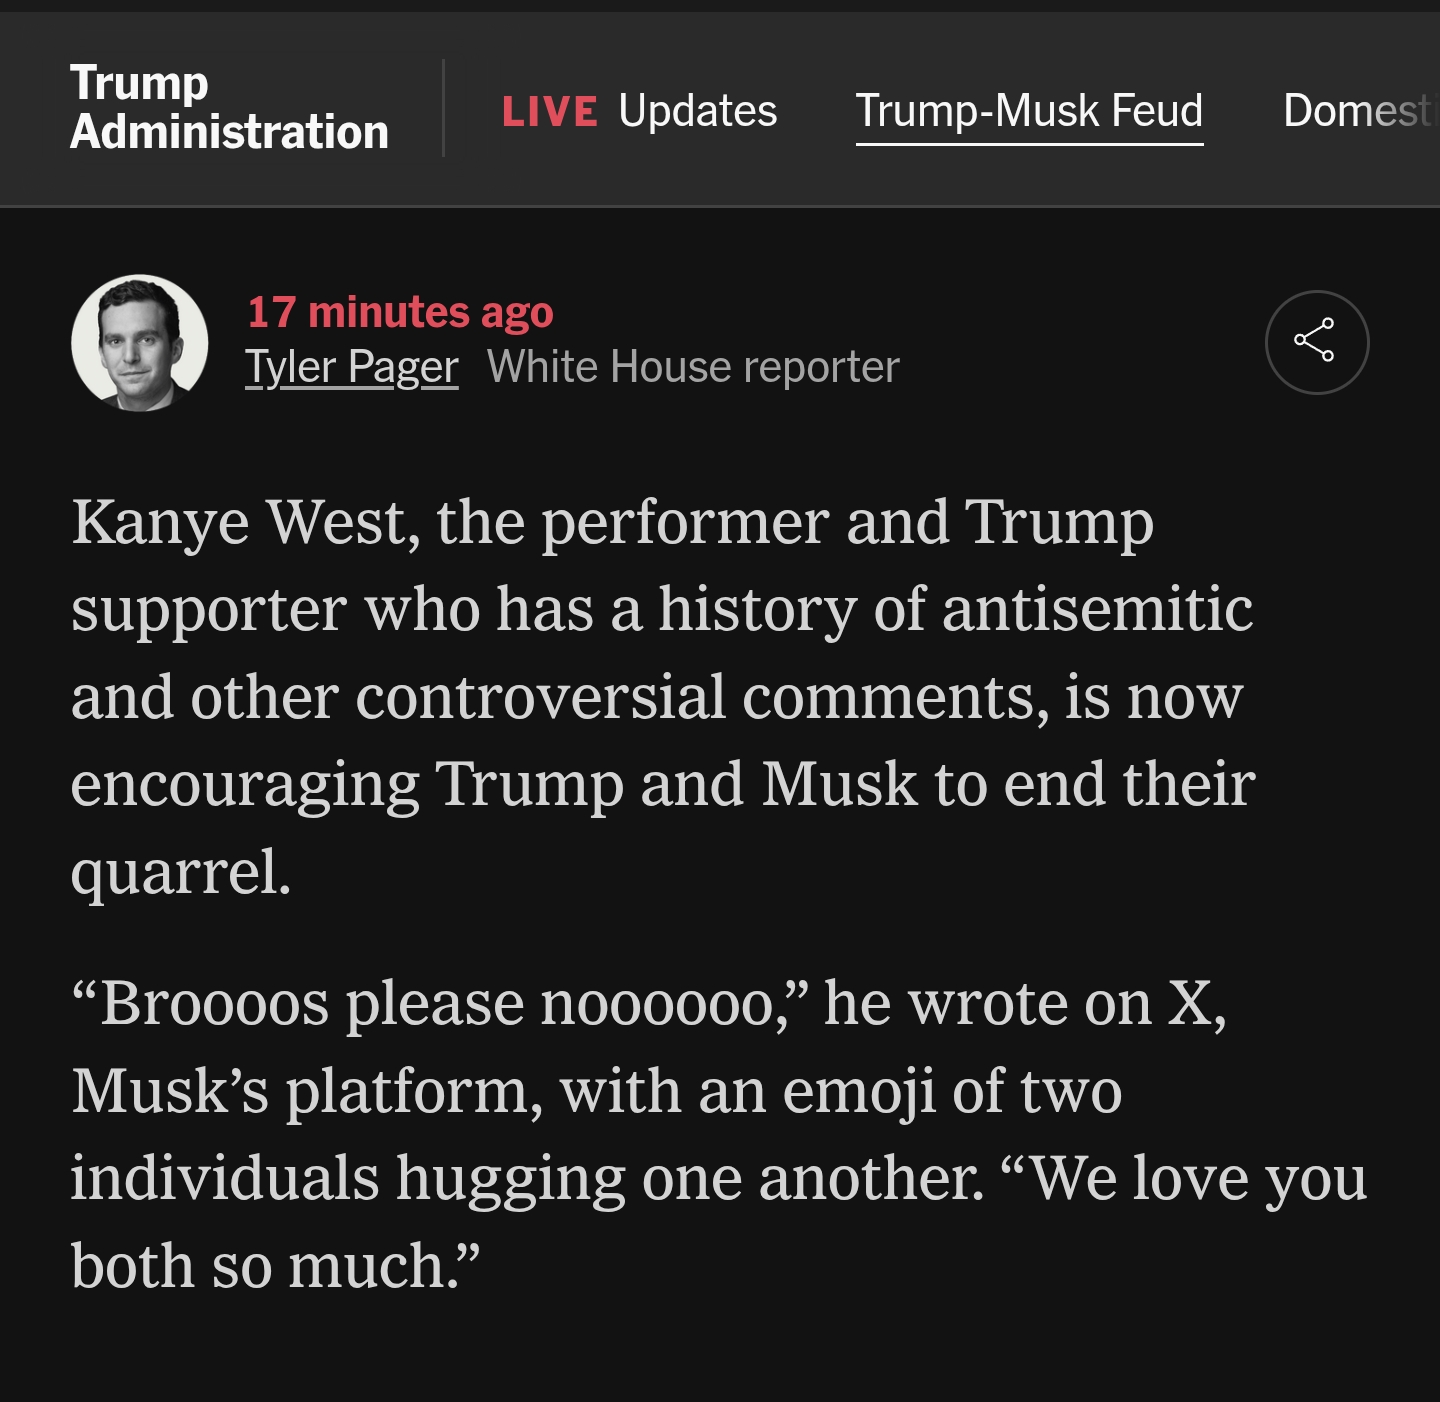Click the "17 minutes ago" timestamp
The image size is (1440, 1402).
(400, 312)
